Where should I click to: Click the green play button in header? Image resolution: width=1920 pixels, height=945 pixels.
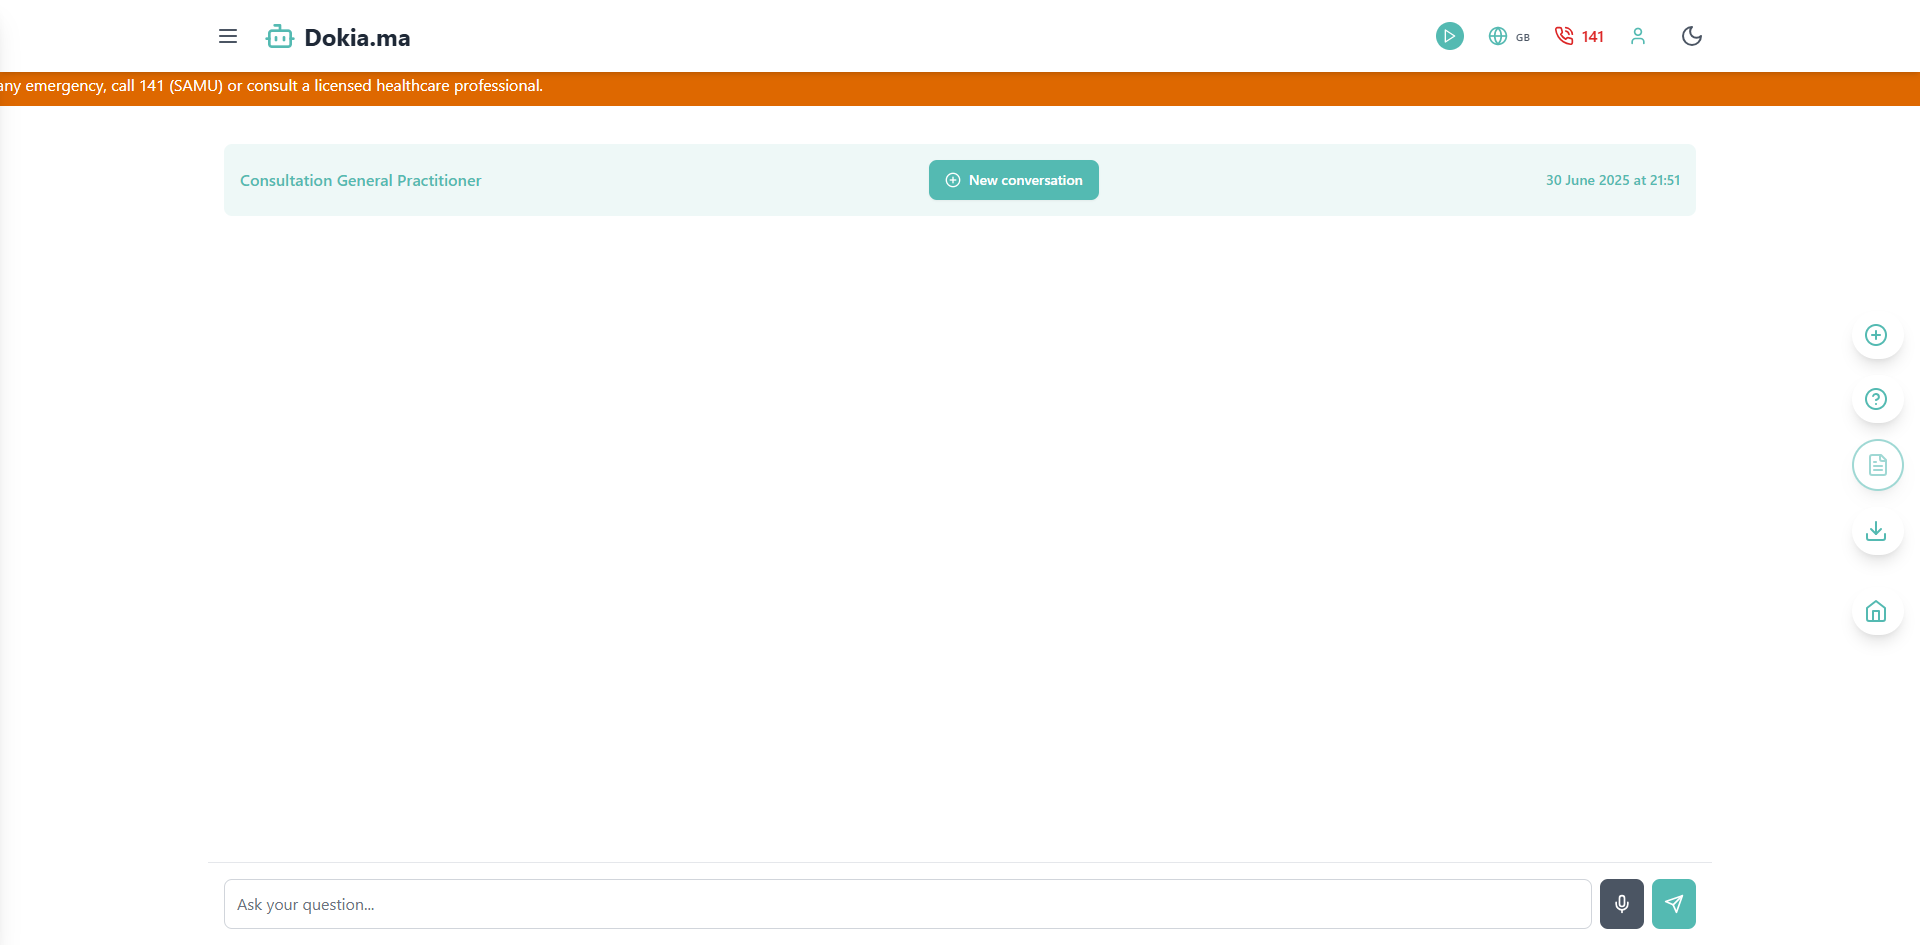pyautogui.click(x=1449, y=36)
